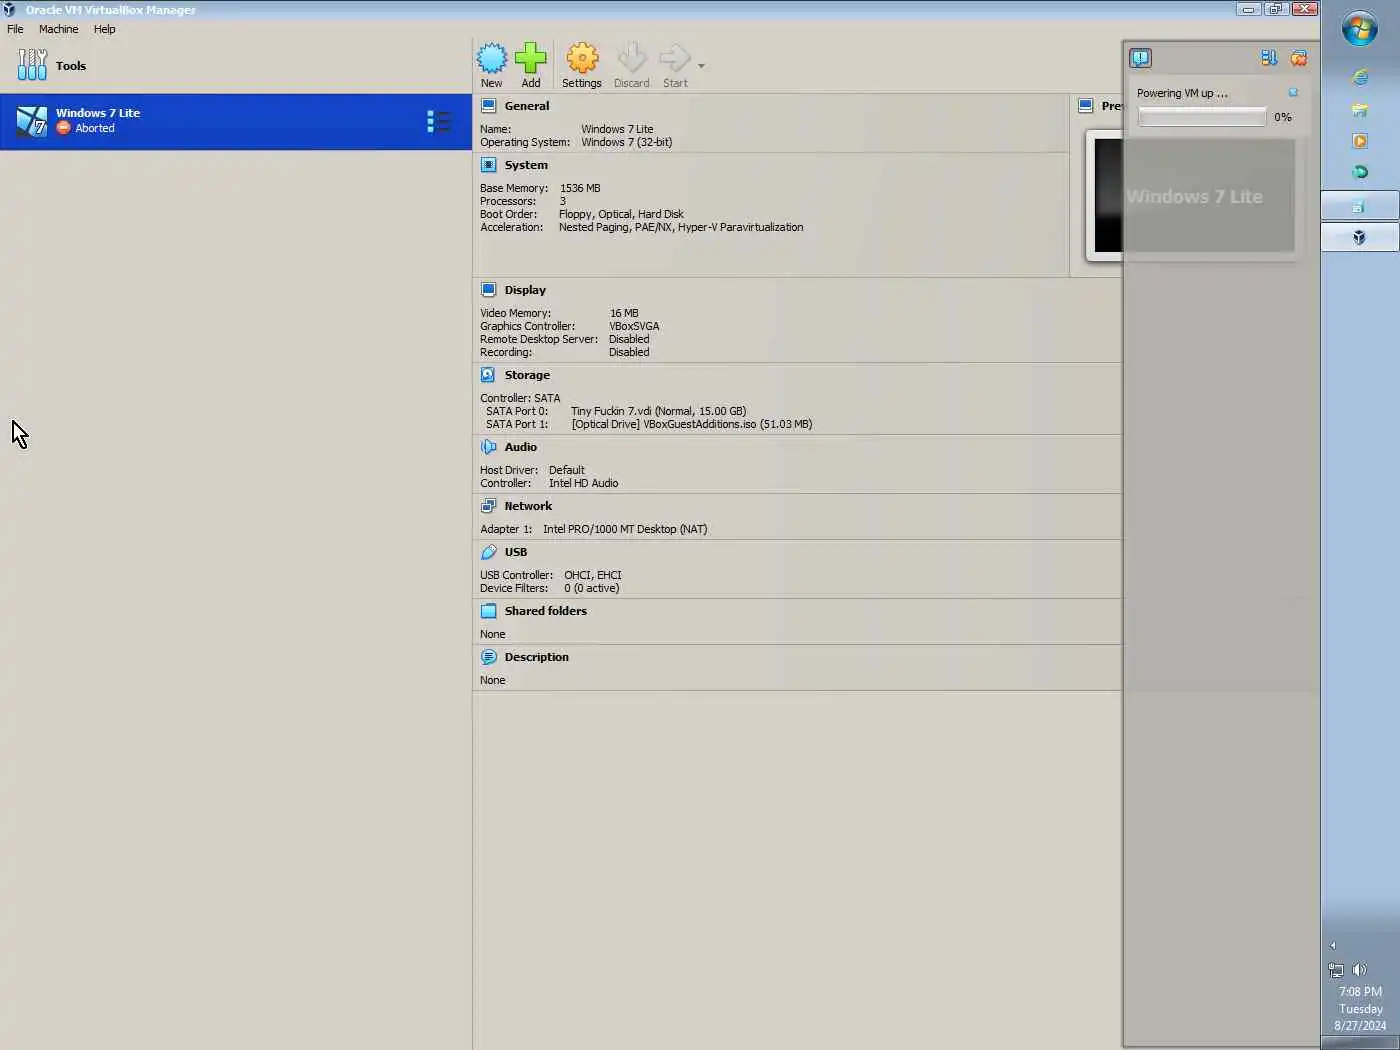Open the Help menu
Image resolution: width=1400 pixels, height=1050 pixels.
pyautogui.click(x=105, y=29)
